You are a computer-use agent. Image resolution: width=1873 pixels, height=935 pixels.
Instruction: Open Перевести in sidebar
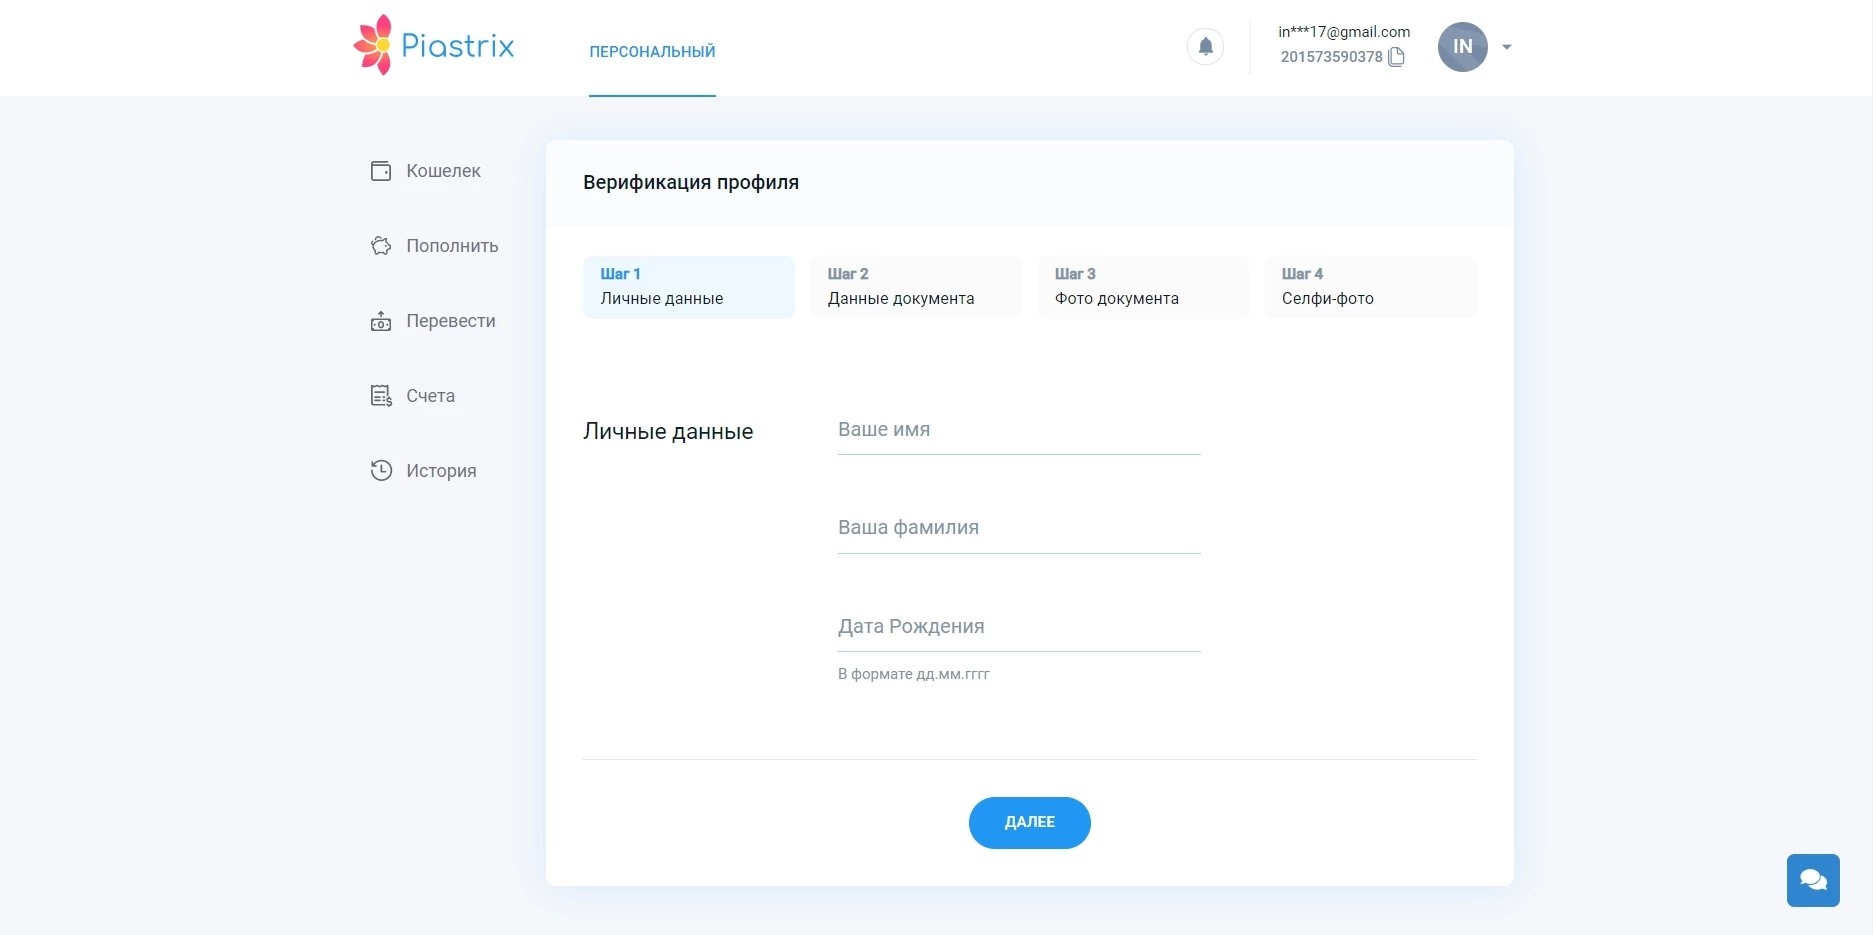[x=451, y=321]
